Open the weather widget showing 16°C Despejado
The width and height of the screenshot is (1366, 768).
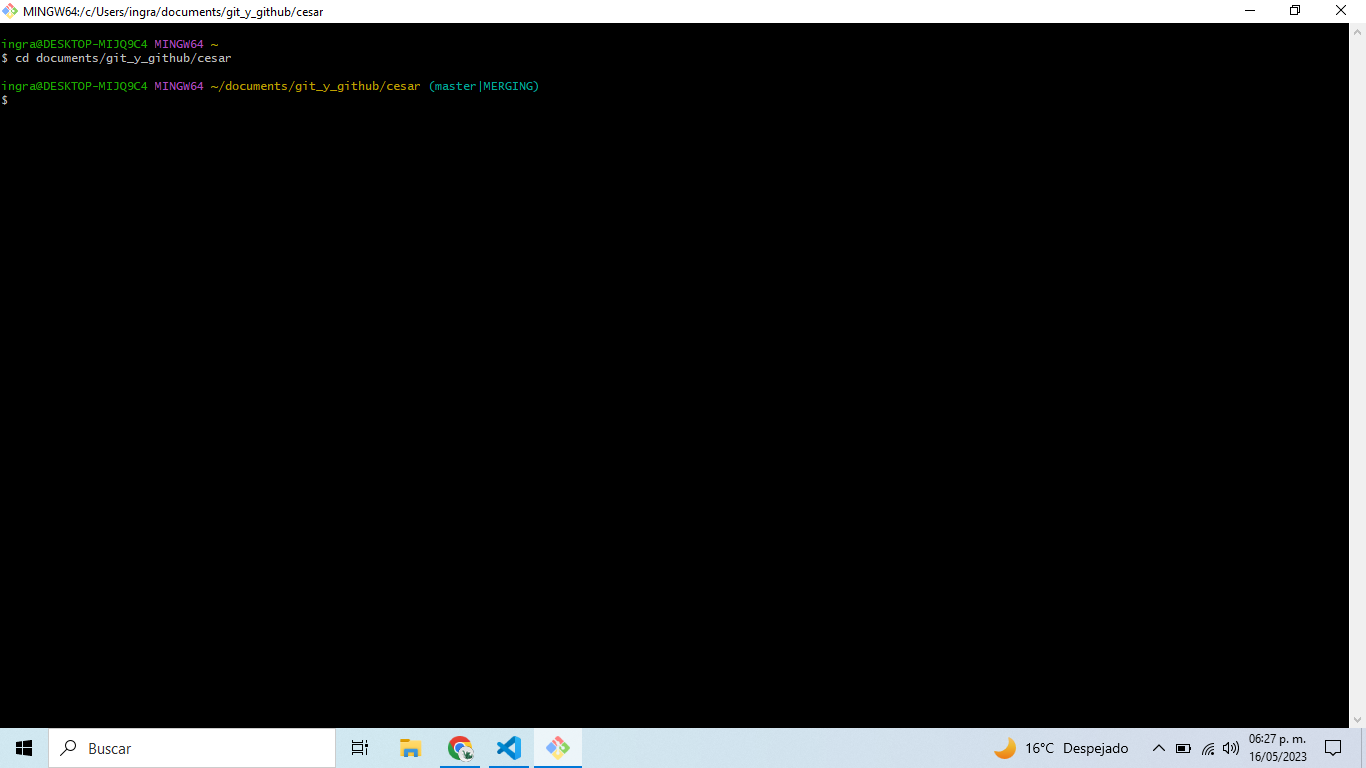click(1061, 748)
